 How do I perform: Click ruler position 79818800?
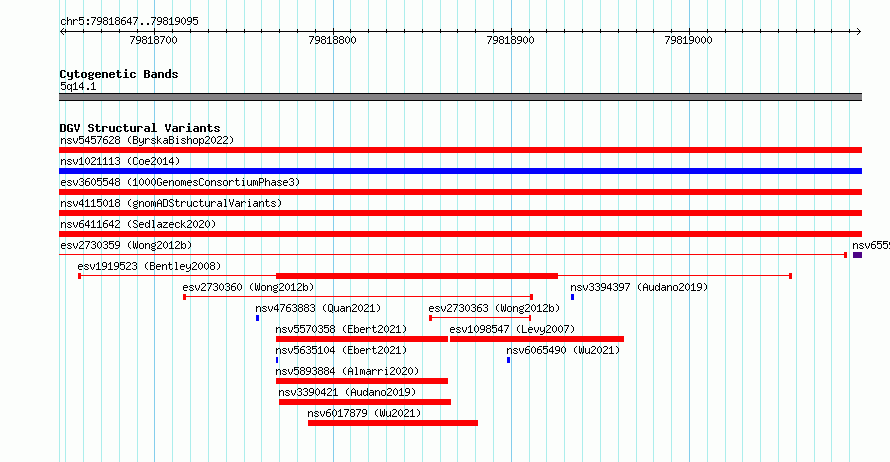(332, 40)
